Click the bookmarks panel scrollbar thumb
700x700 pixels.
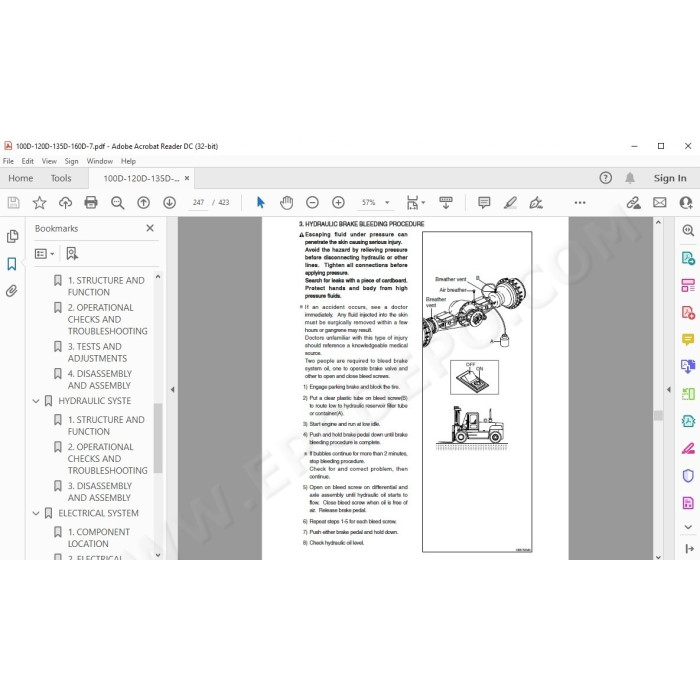coord(158,438)
